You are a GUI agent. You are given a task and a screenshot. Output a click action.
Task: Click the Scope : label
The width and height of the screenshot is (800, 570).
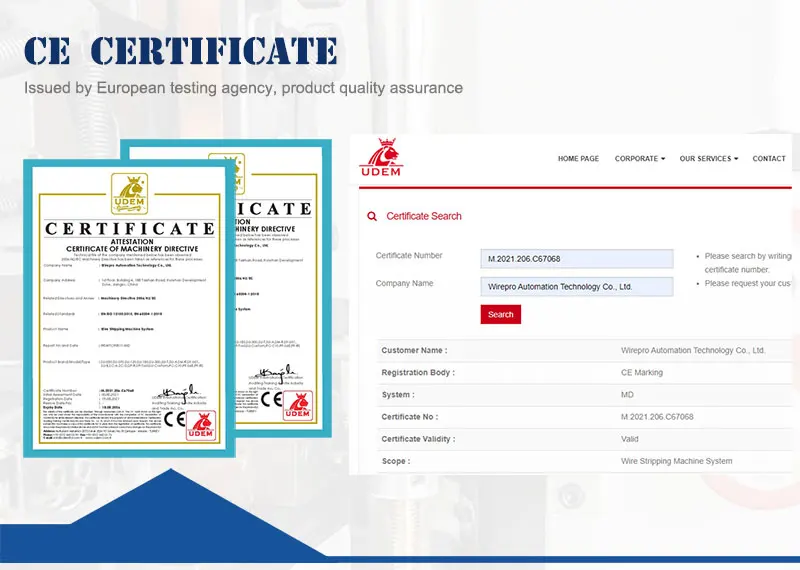pos(396,461)
